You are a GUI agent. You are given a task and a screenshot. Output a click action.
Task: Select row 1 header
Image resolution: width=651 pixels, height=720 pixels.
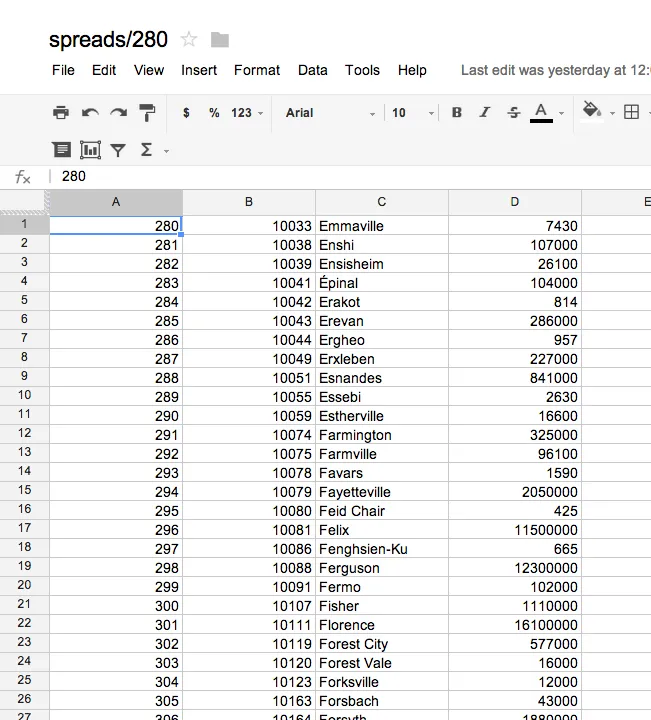point(24,225)
